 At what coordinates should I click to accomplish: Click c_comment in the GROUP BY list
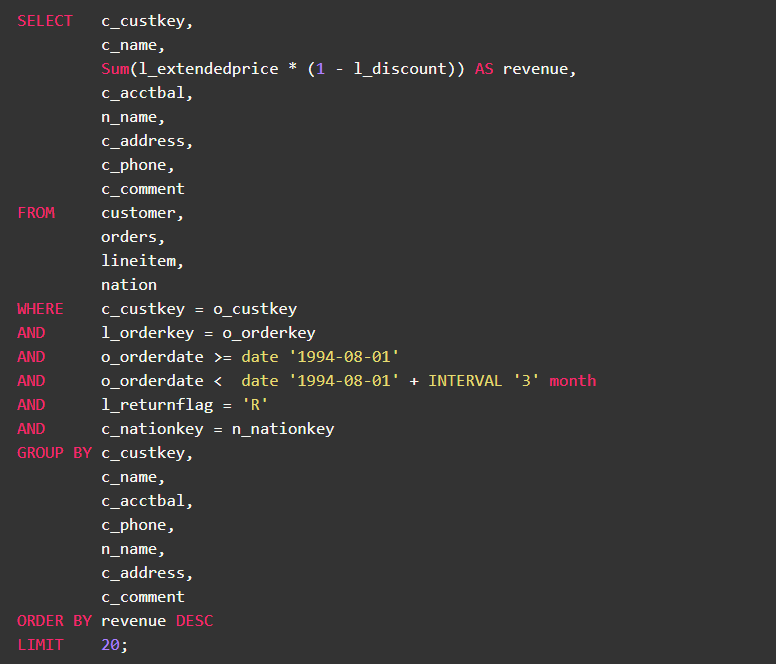click(143, 597)
